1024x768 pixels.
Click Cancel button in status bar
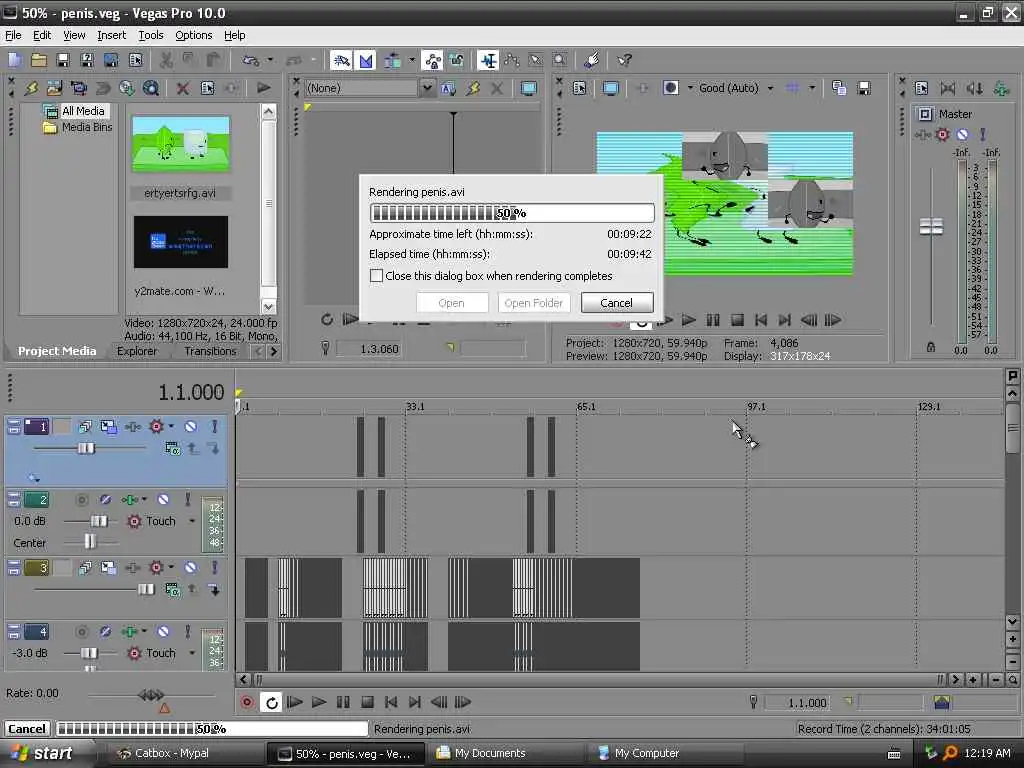point(27,729)
